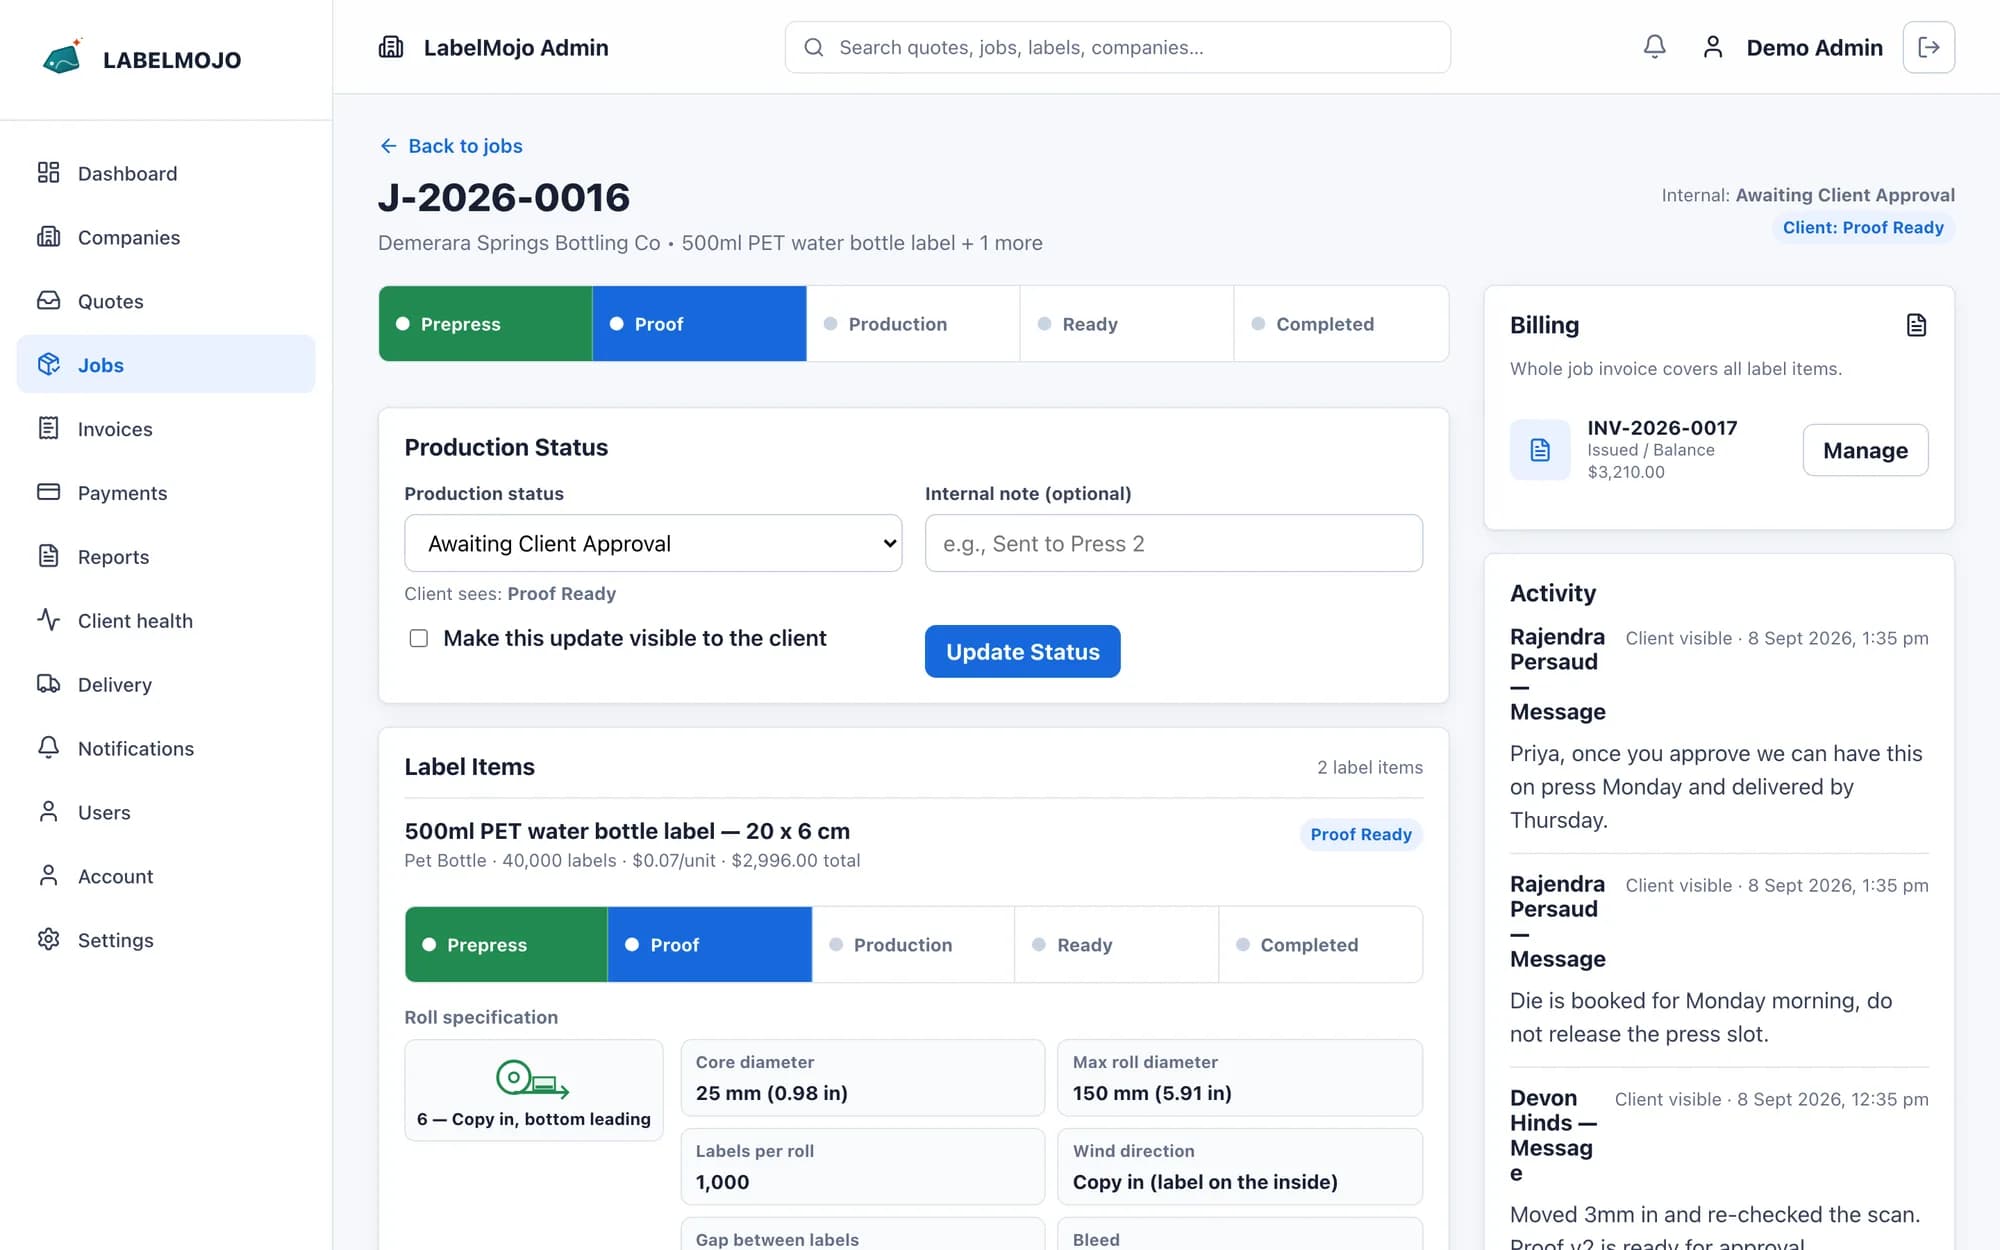Click the INV-2026-0017 invoice file icon
The image size is (2000, 1250).
coord(1540,450)
